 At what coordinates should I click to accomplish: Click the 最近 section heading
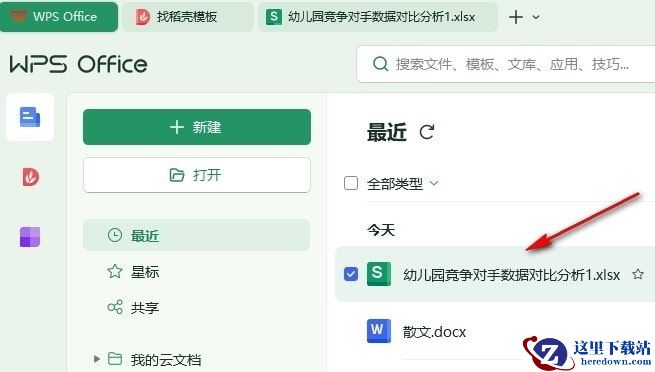pyautogui.click(x=386, y=132)
